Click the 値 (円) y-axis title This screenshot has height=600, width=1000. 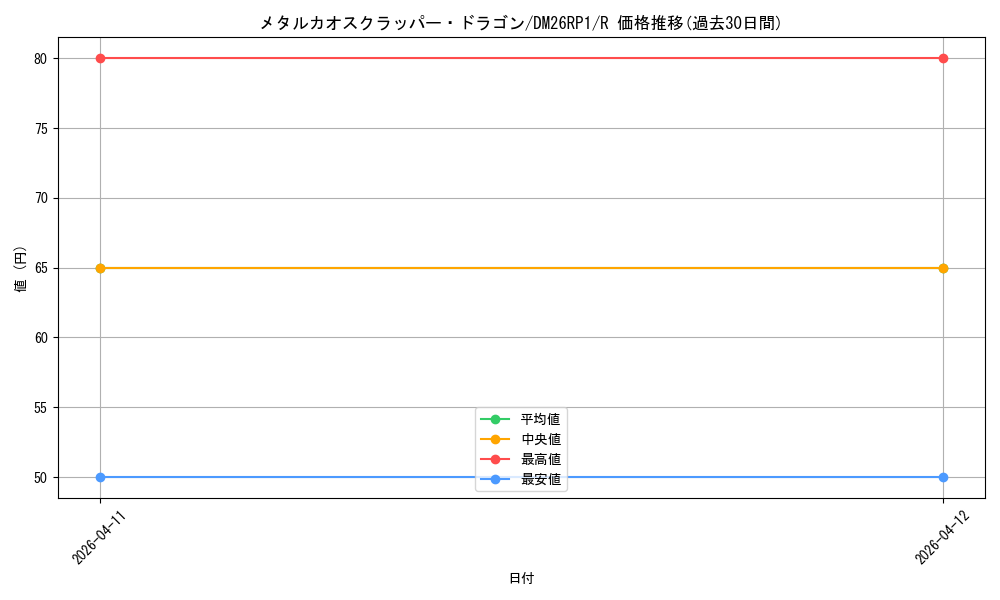click(21, 268)
